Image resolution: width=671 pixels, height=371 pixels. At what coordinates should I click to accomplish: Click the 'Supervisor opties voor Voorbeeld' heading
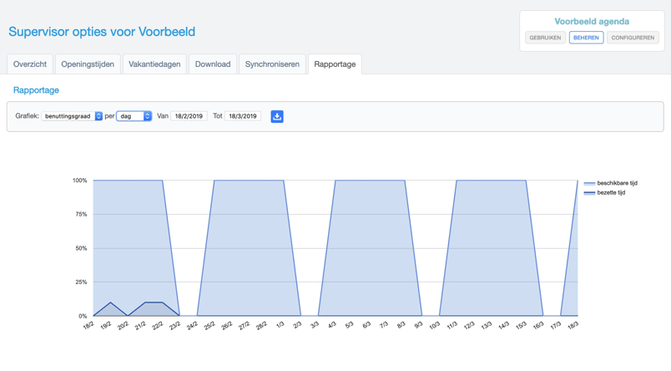click(102, 32)
